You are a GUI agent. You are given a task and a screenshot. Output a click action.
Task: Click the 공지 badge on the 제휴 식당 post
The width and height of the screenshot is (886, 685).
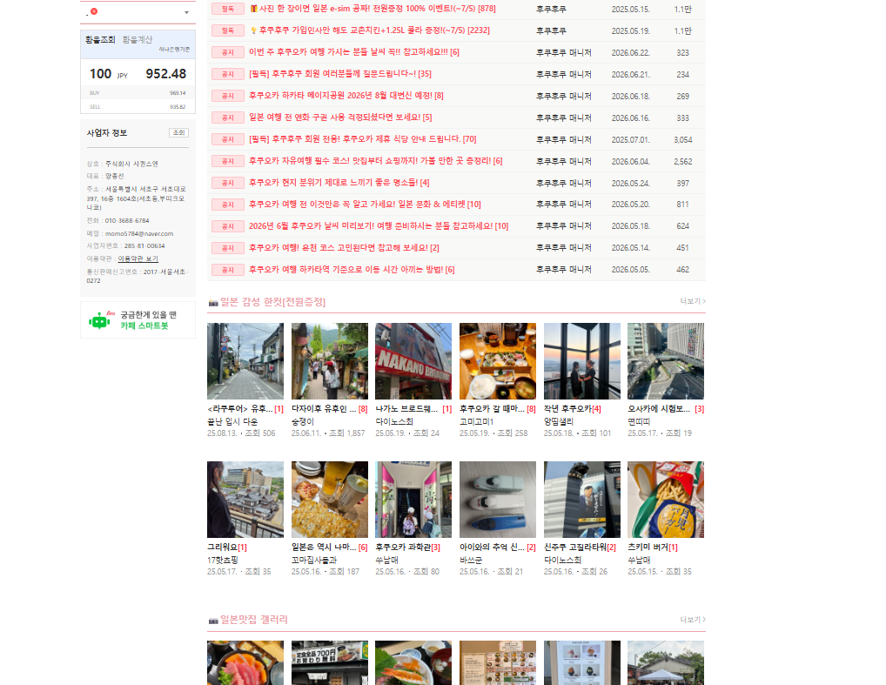point(228,139)
